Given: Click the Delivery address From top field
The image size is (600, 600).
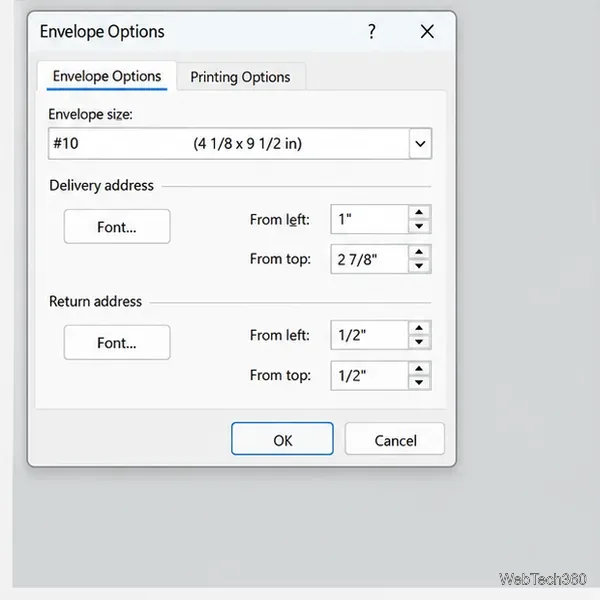Looking at the screenshot, I should [369, 259].
